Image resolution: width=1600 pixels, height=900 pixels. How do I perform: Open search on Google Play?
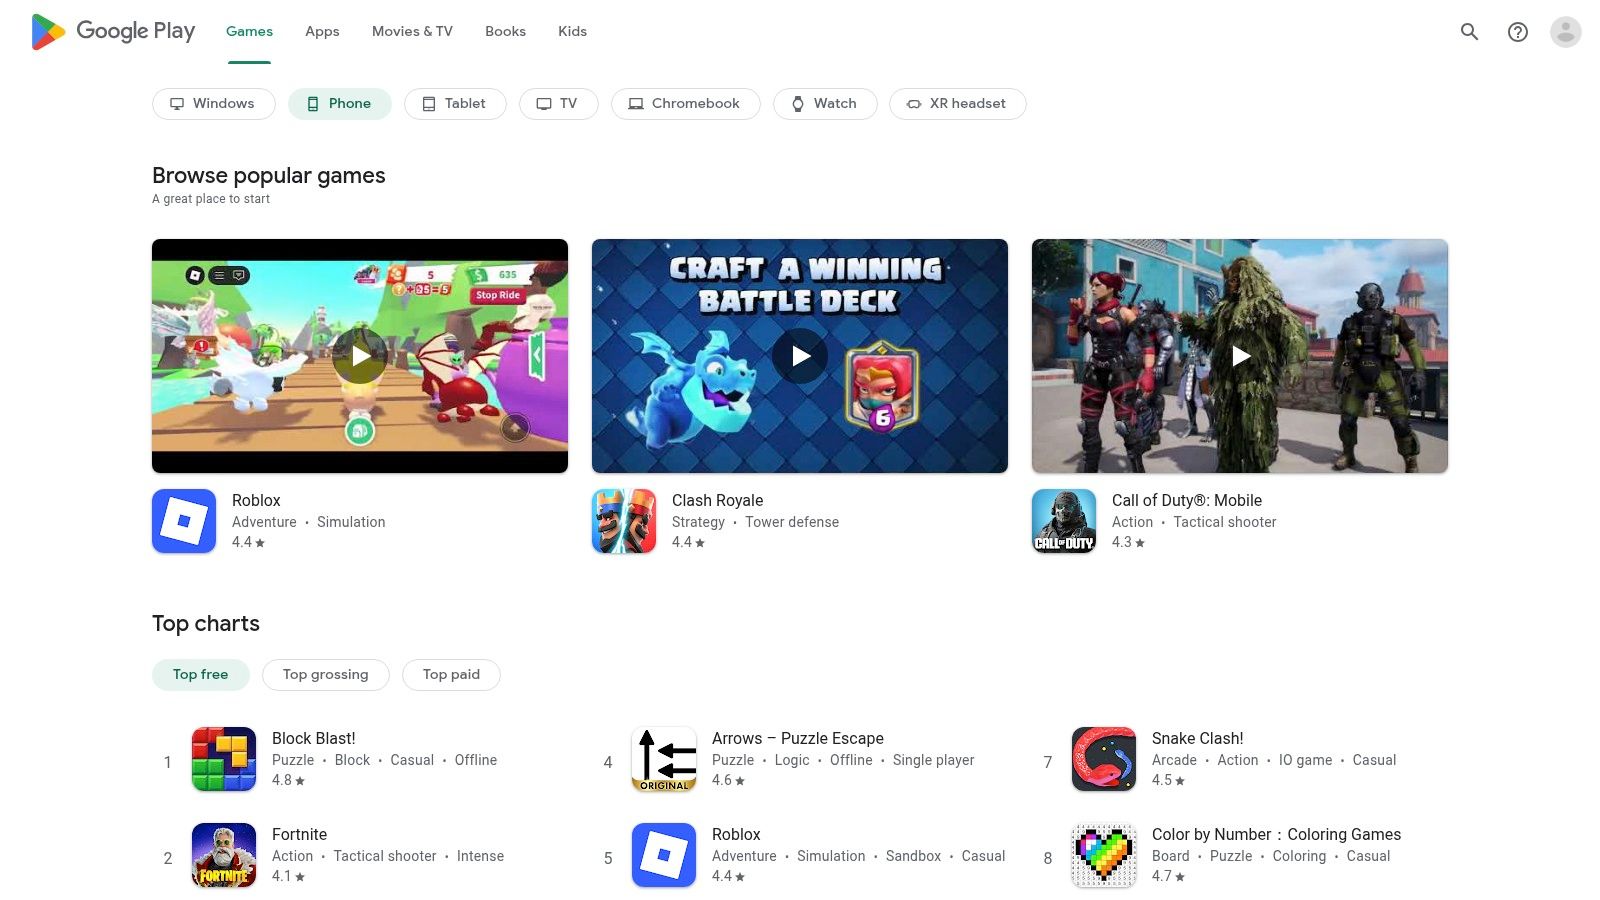click(x=1469, y=31)
